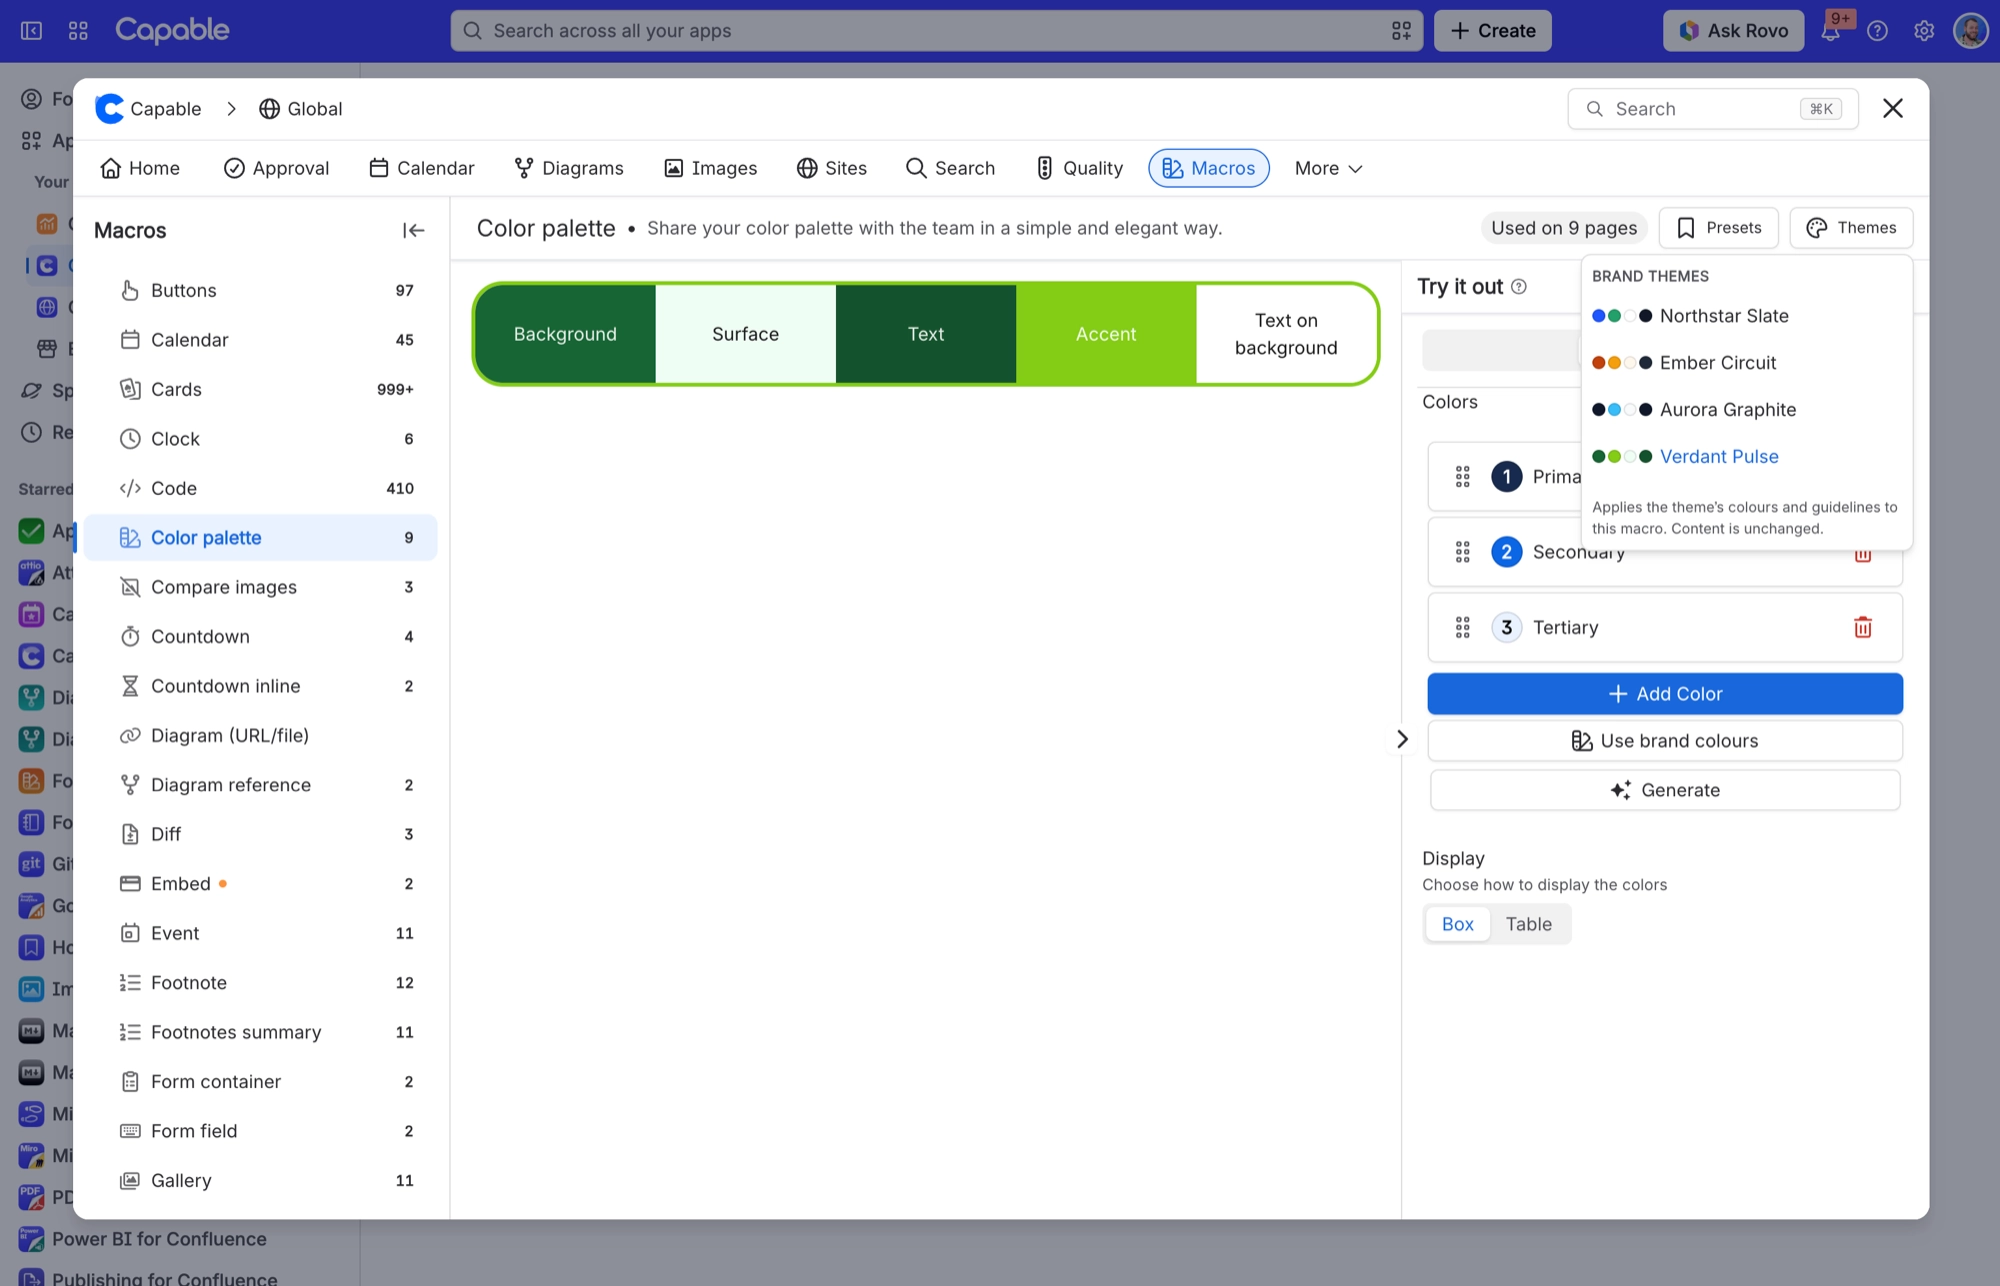Screen dimensions: 2000x1286
Task: Click the Create button in top bar
Action: 1492,31
